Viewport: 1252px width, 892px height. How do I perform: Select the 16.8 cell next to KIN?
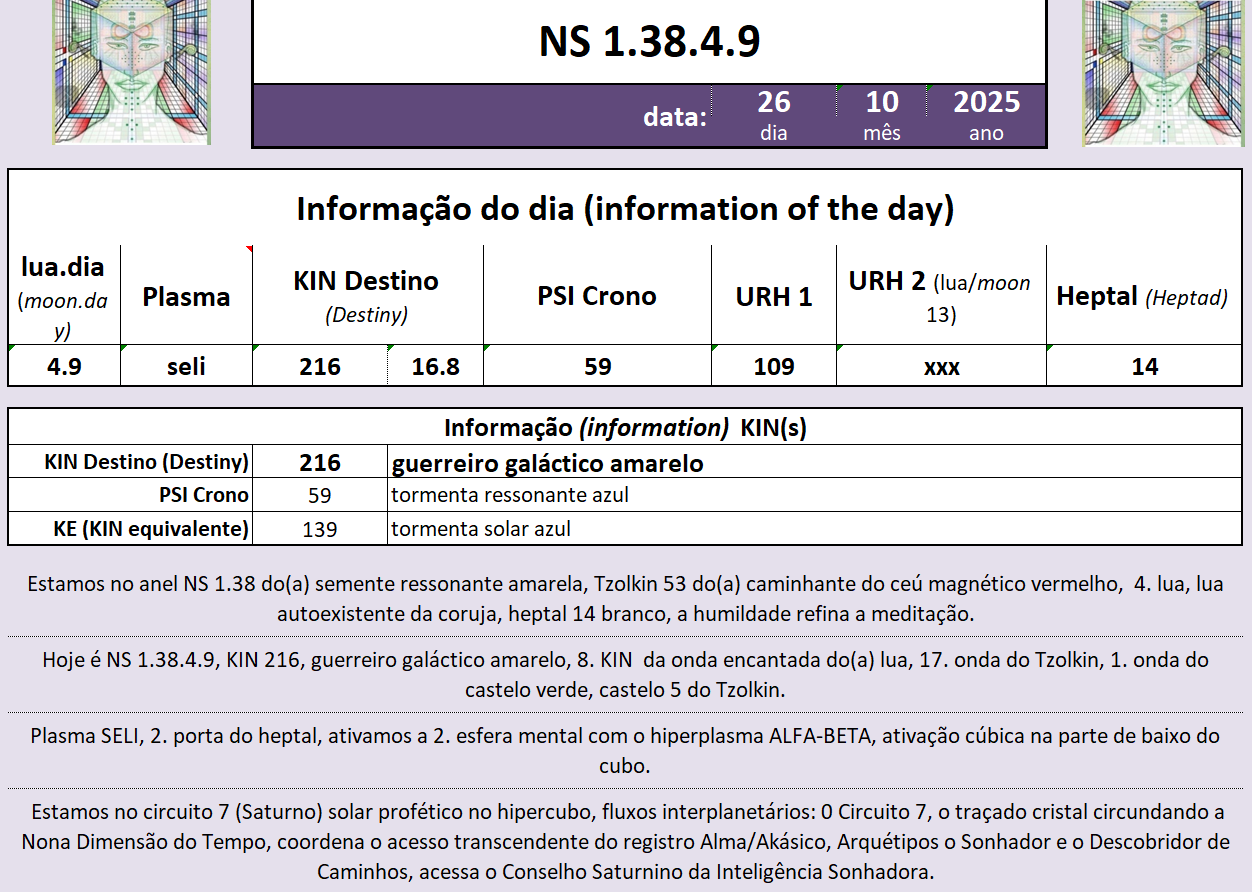pos(435,366)
